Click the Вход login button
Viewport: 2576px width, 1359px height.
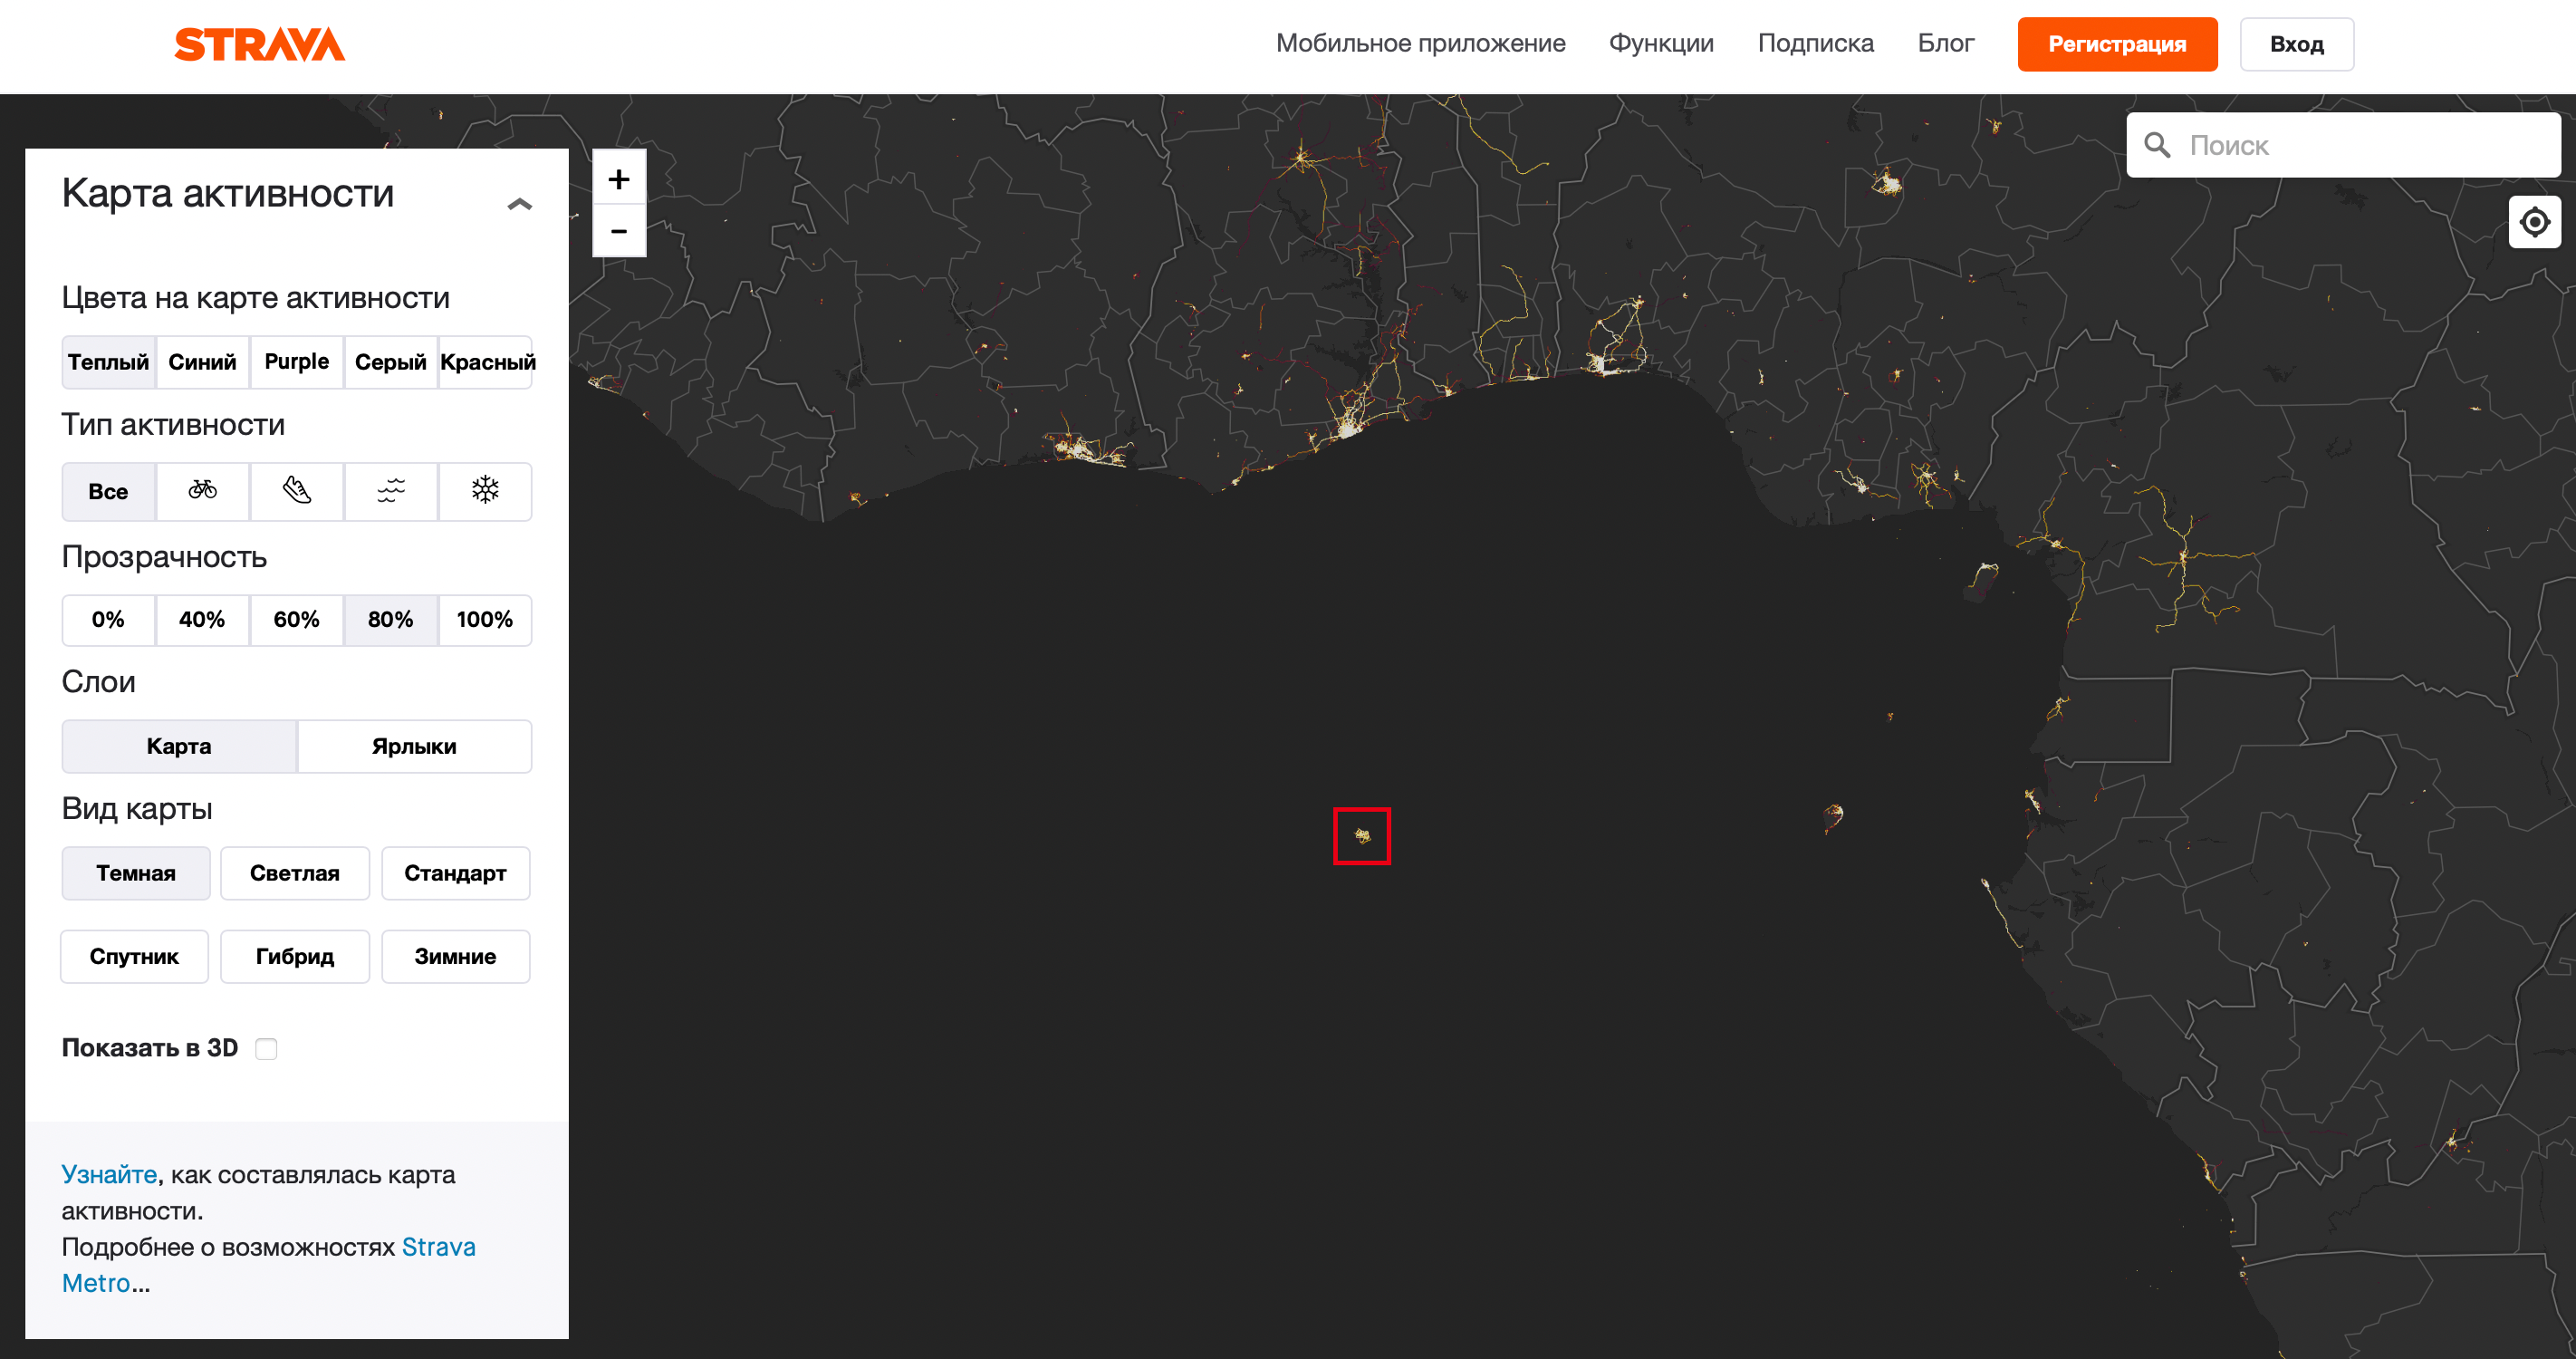coord(2296,44)
